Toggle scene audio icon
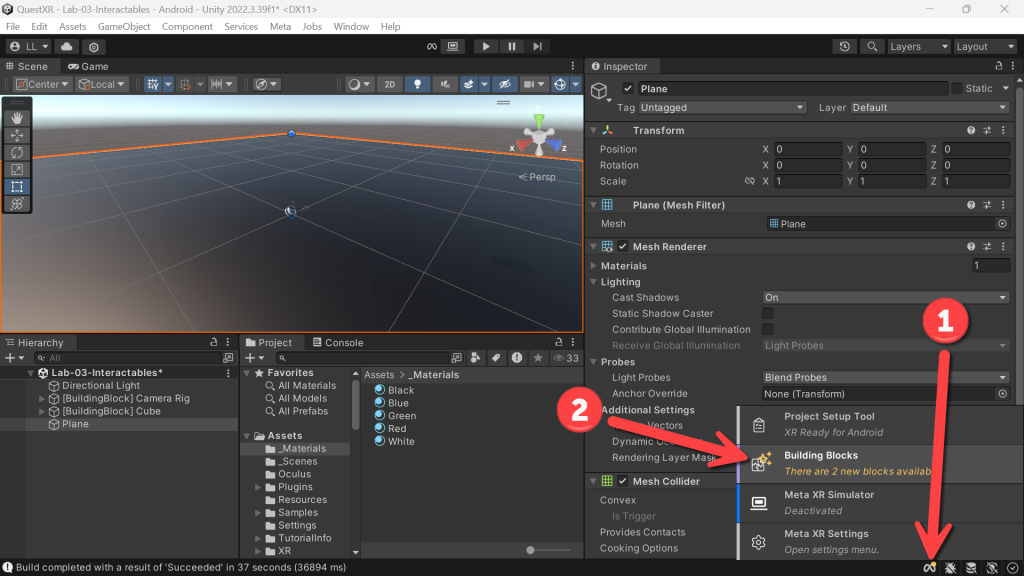Image resolution: width=1024 pixels, height=576 pixels. coord(445,84)
